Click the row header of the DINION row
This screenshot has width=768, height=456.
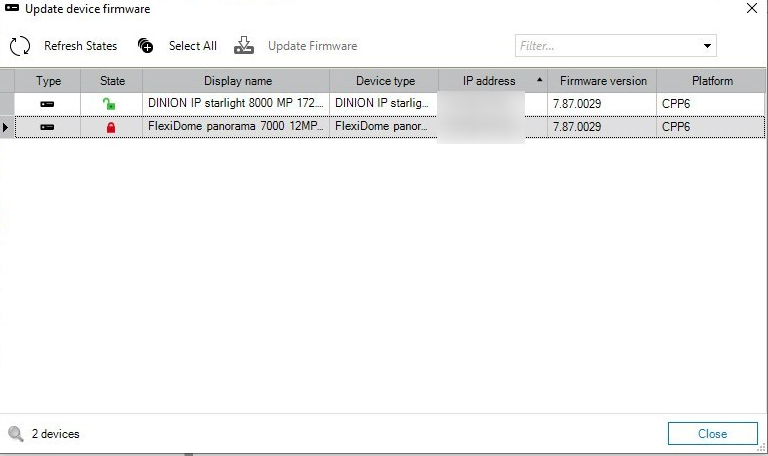click(x=7, y=104)
